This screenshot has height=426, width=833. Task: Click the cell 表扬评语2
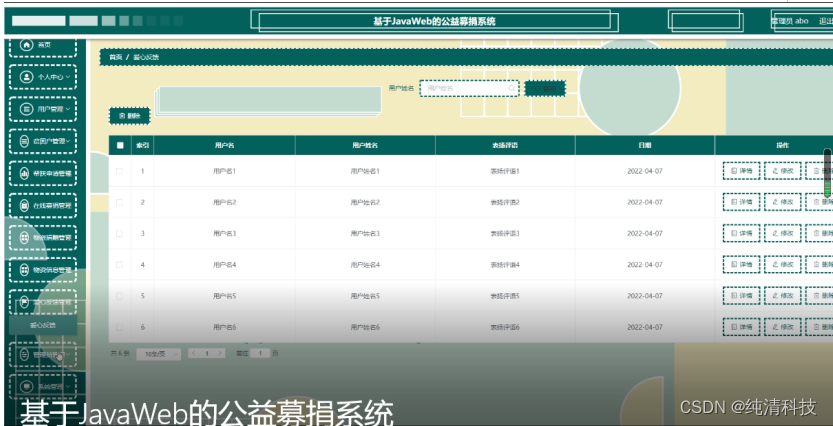505,202
